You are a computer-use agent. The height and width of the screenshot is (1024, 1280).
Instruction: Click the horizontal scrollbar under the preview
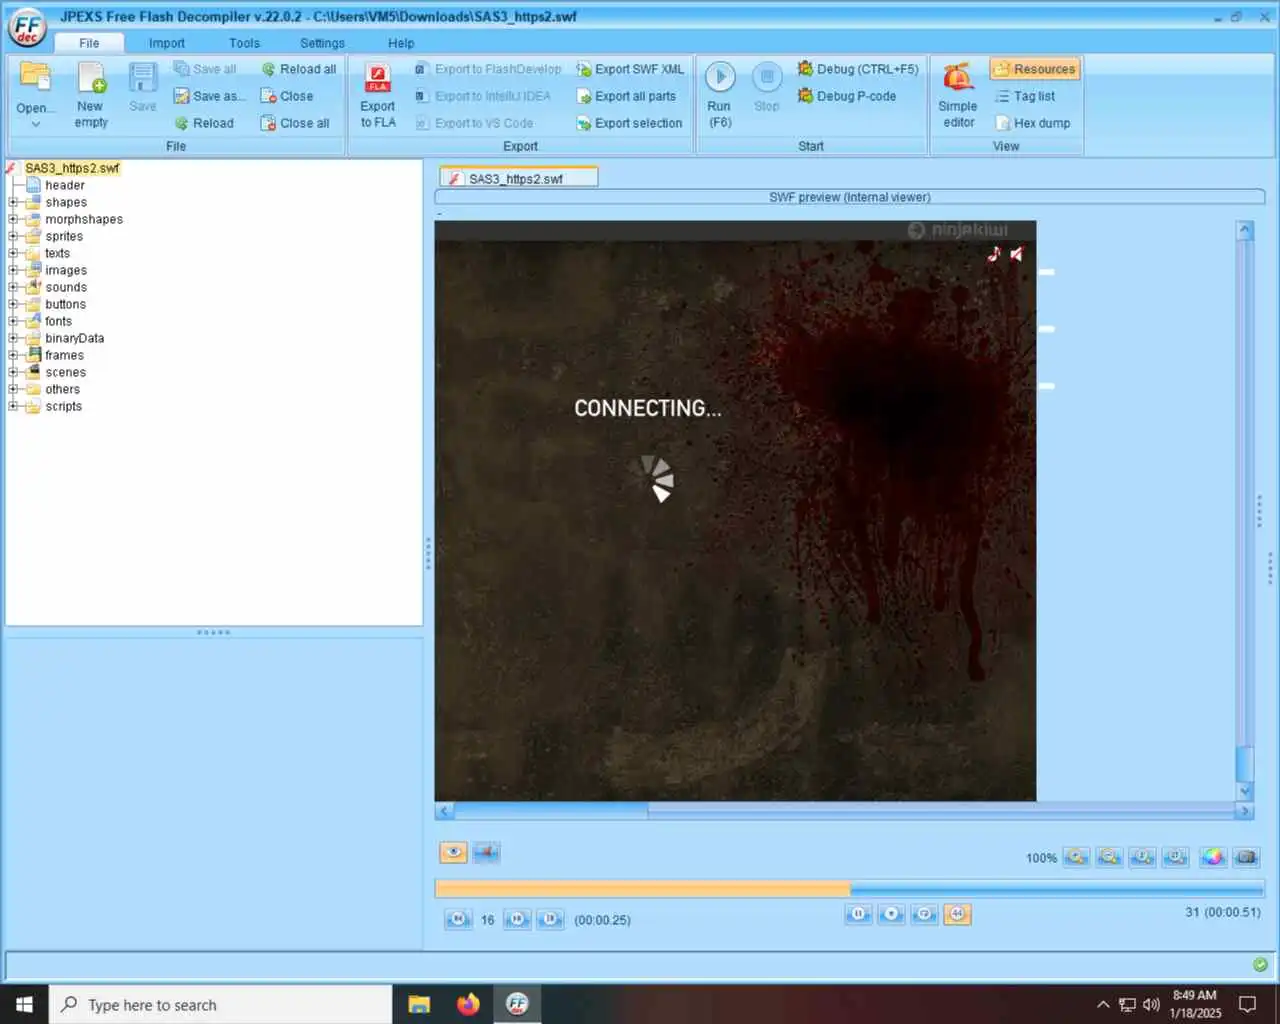tap(845, 811)
